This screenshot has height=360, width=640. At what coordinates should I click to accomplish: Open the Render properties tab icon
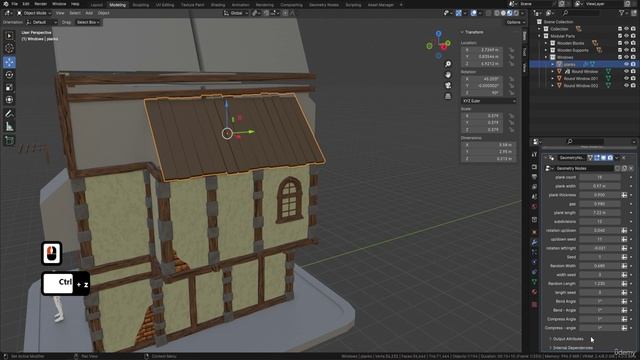pos(534,167)
